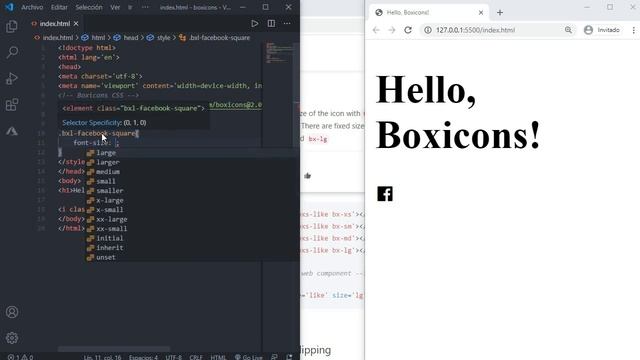
Task: Run the file with the play button
Action: click(255, 24)
